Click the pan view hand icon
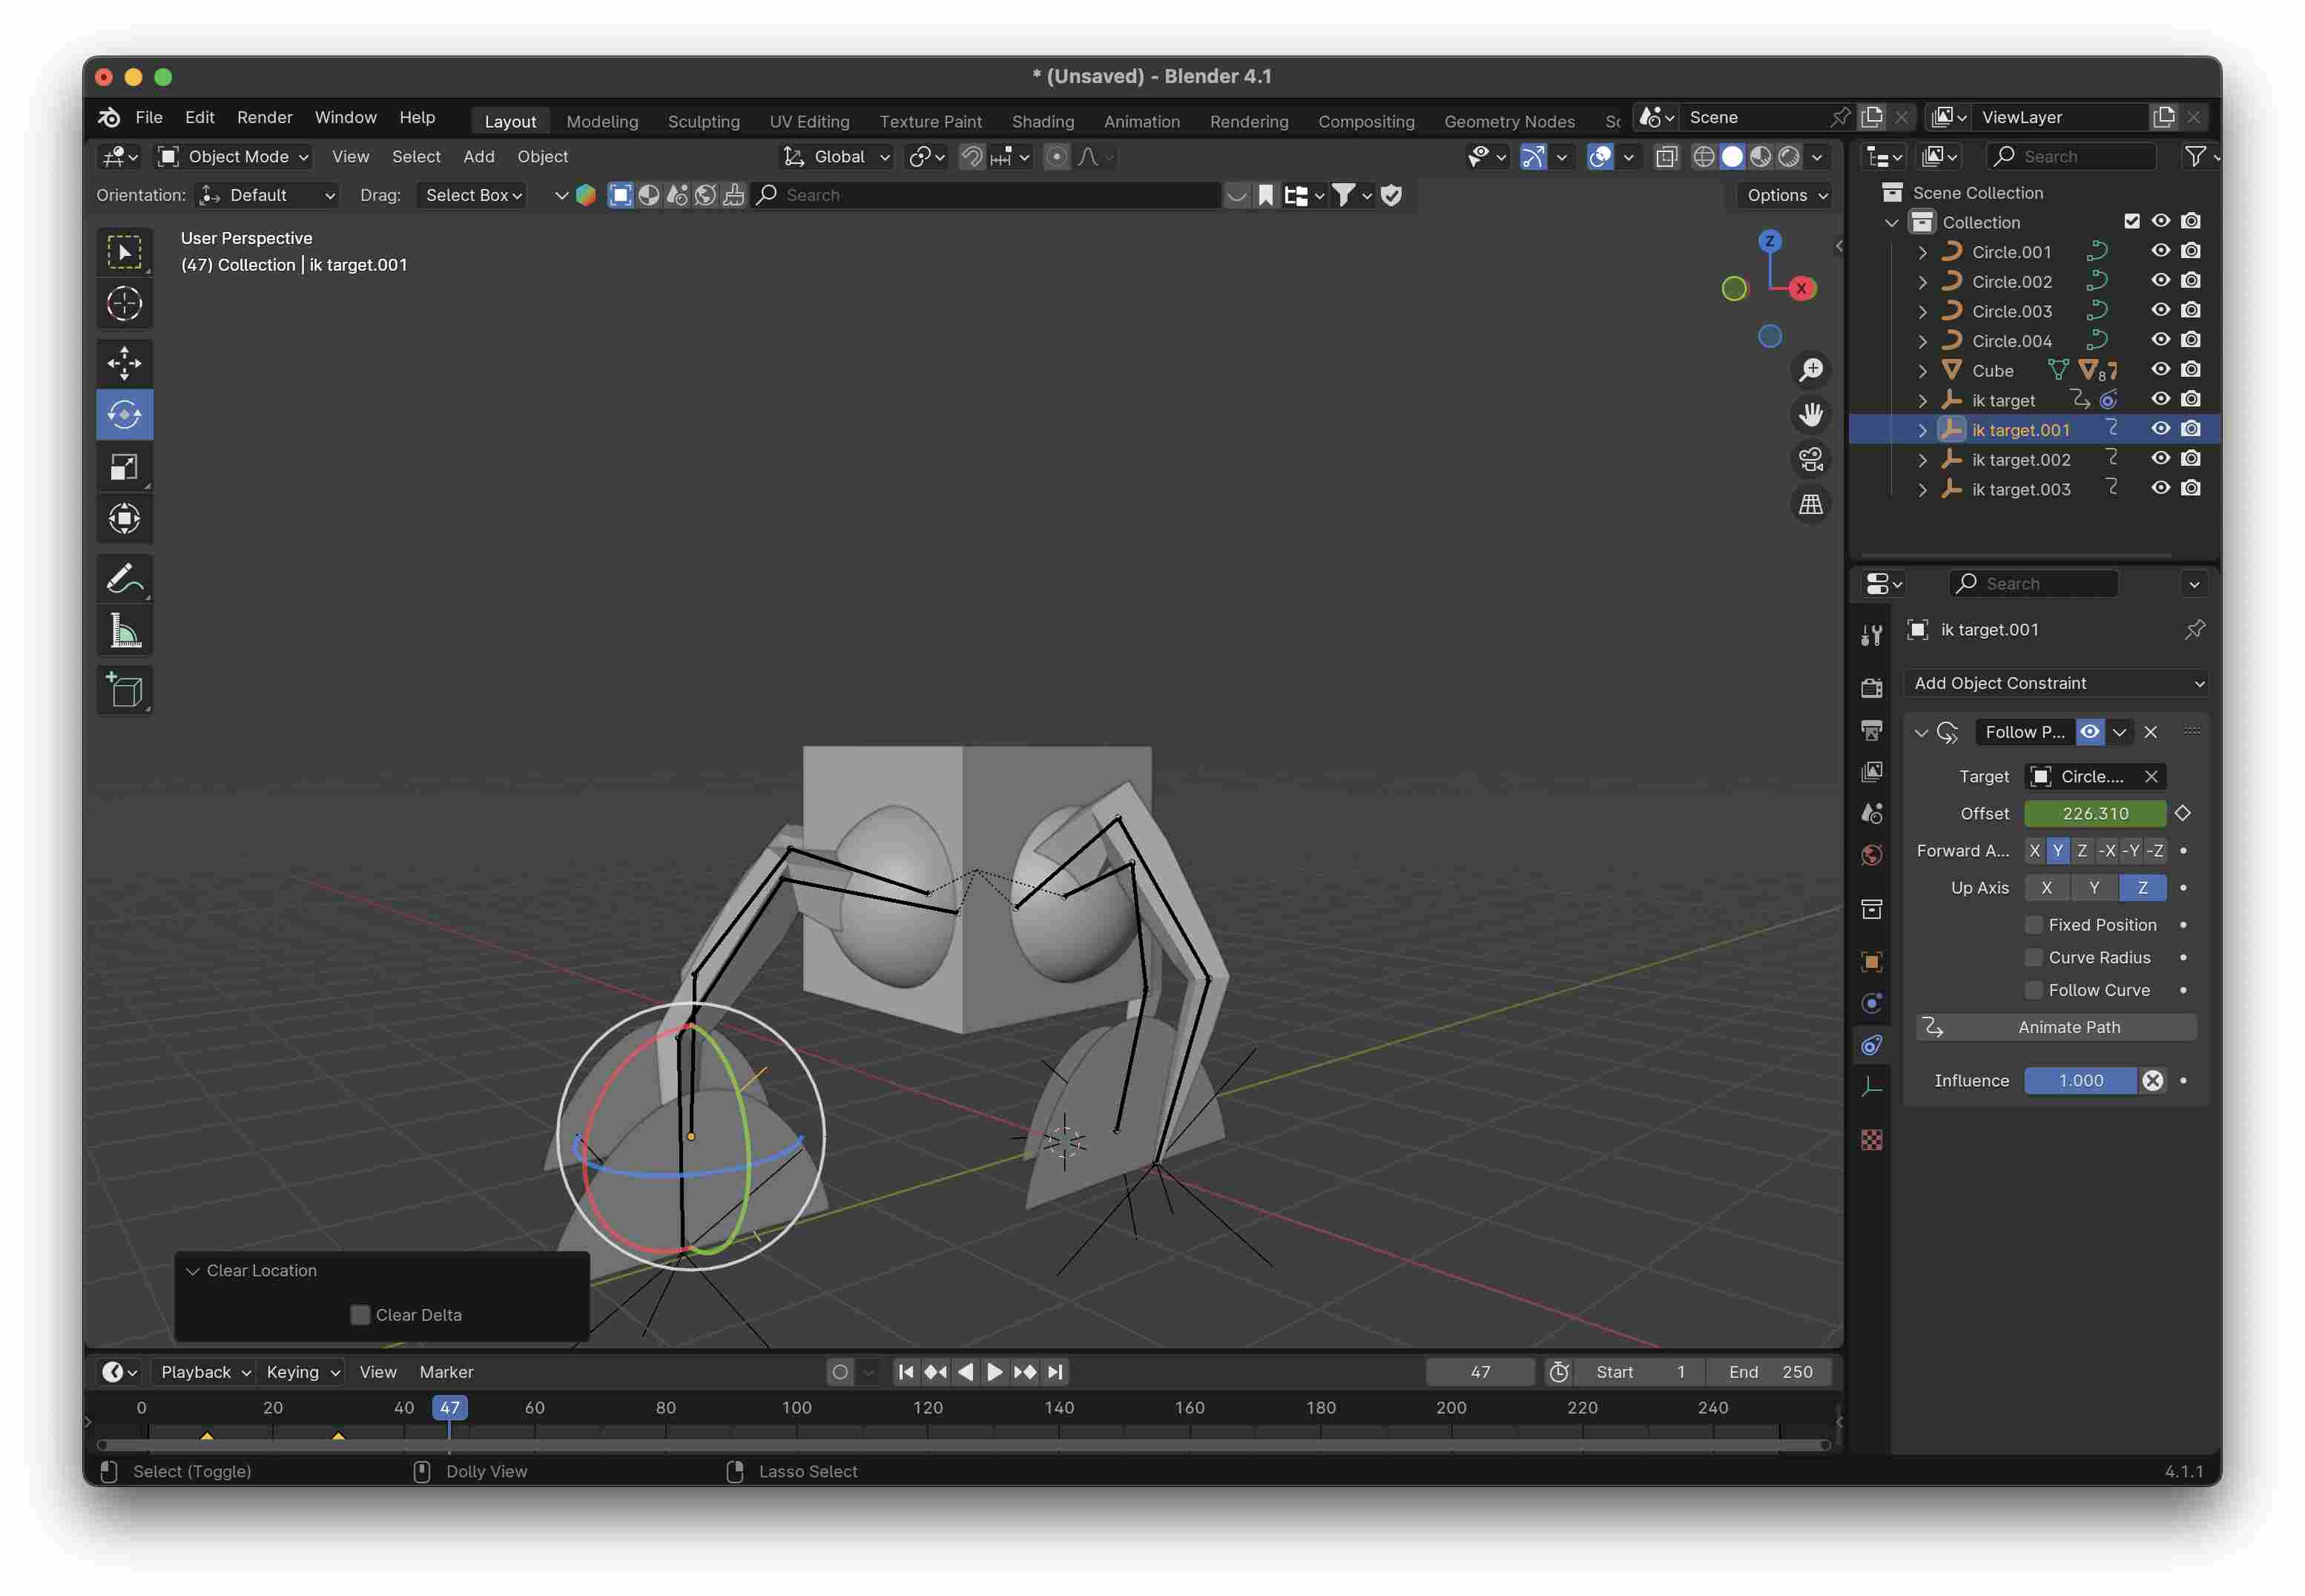This screenshot has height=1596, width=2305. [1810, 414]
